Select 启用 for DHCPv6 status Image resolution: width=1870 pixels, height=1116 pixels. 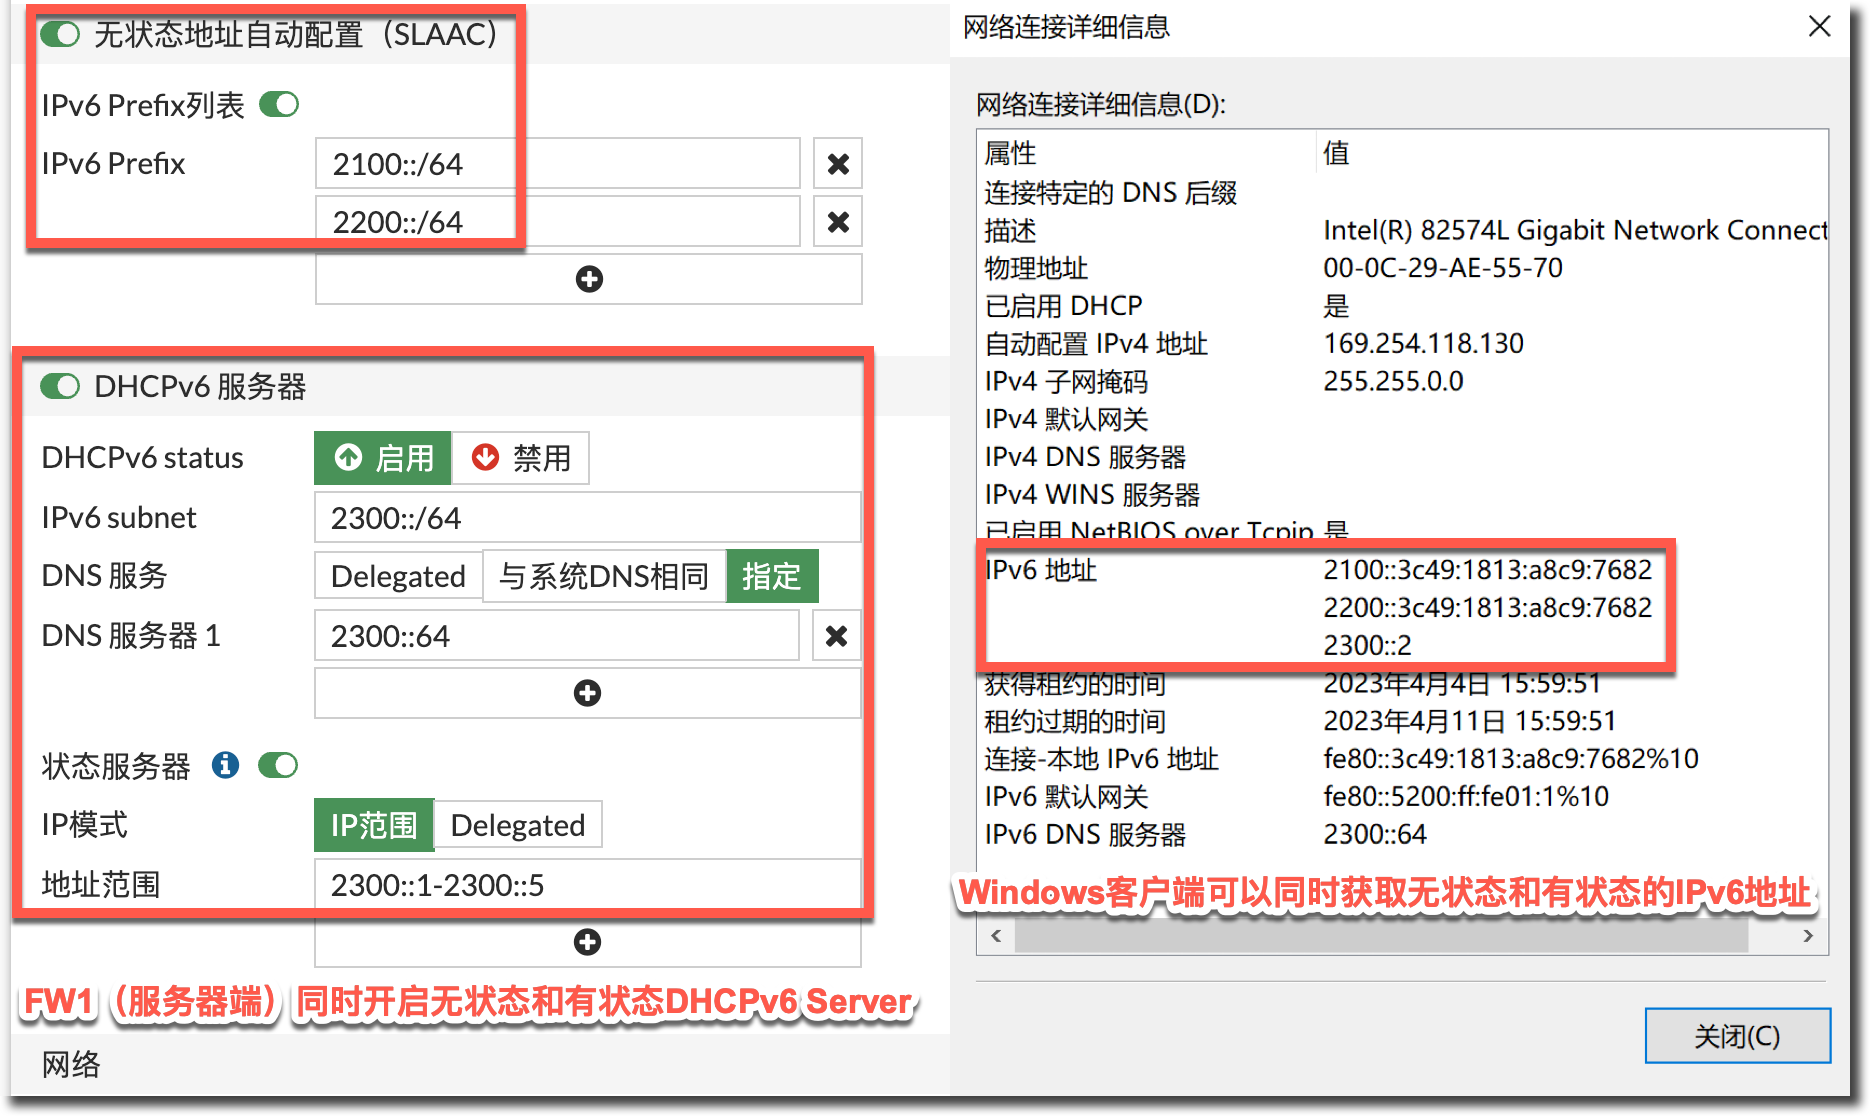(383, 458)
